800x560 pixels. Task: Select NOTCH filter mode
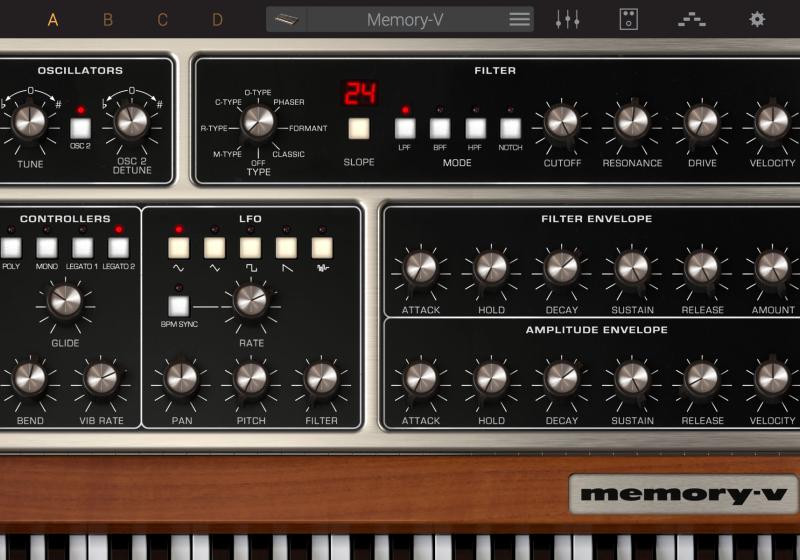[511, 129]
